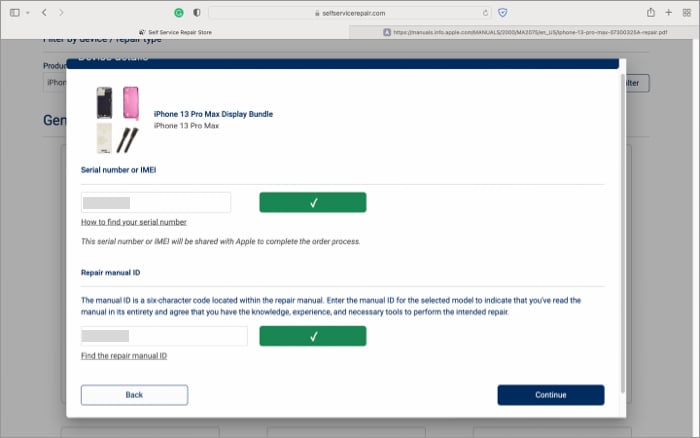Switch to the iPhone 13 Pro Max repair PDF tab

pyautogui.click(x=525, y=32)
